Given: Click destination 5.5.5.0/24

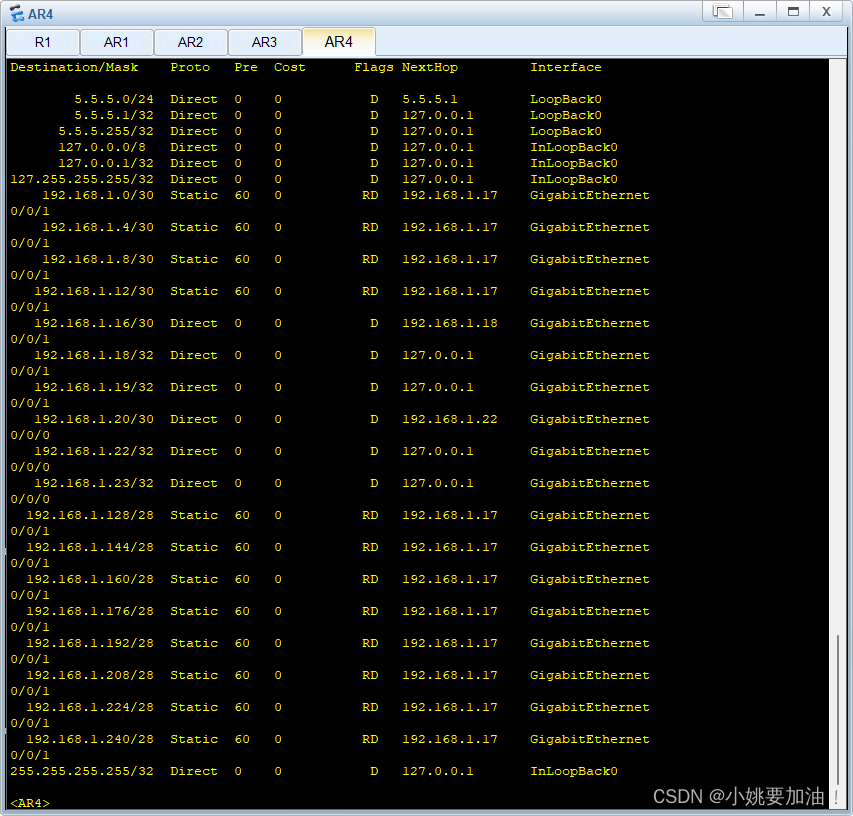Looking at the screenshot, I should (x=114, y=100).
